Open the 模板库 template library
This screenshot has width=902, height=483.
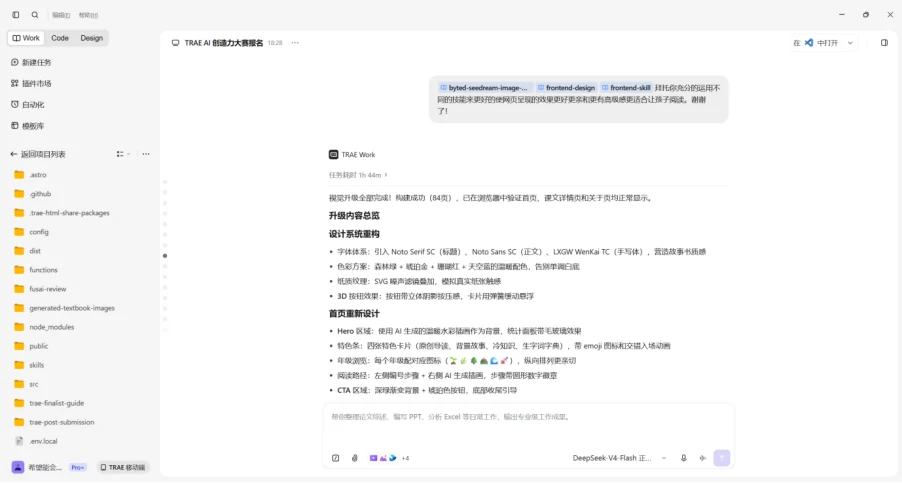click(x=28, y=126)
